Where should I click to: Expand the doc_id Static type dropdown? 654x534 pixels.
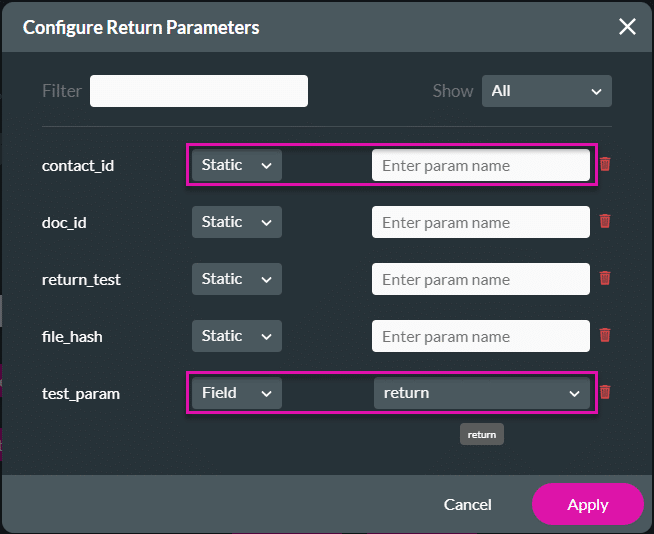(x=236, y=222)
